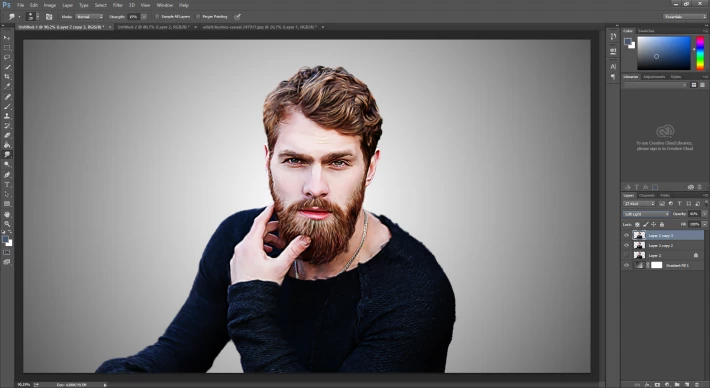Toggle lock all button in Layers
The image size is (710, 388).
[662, 224]
